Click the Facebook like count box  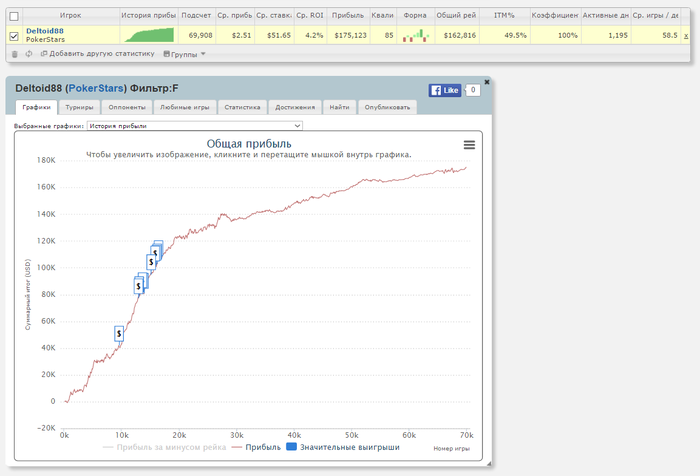[x=473, y=90]
